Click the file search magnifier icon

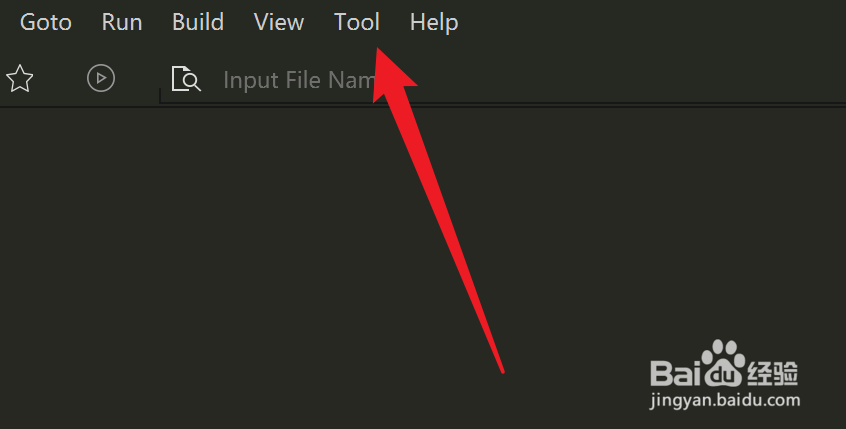tap(186, 79)
